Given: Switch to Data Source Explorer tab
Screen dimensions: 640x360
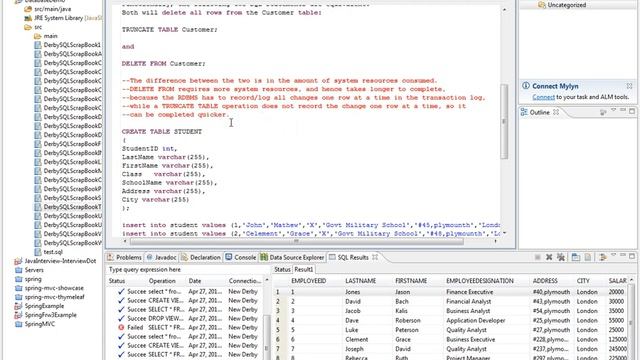Looking at the screenshot, I should point(292,257).
